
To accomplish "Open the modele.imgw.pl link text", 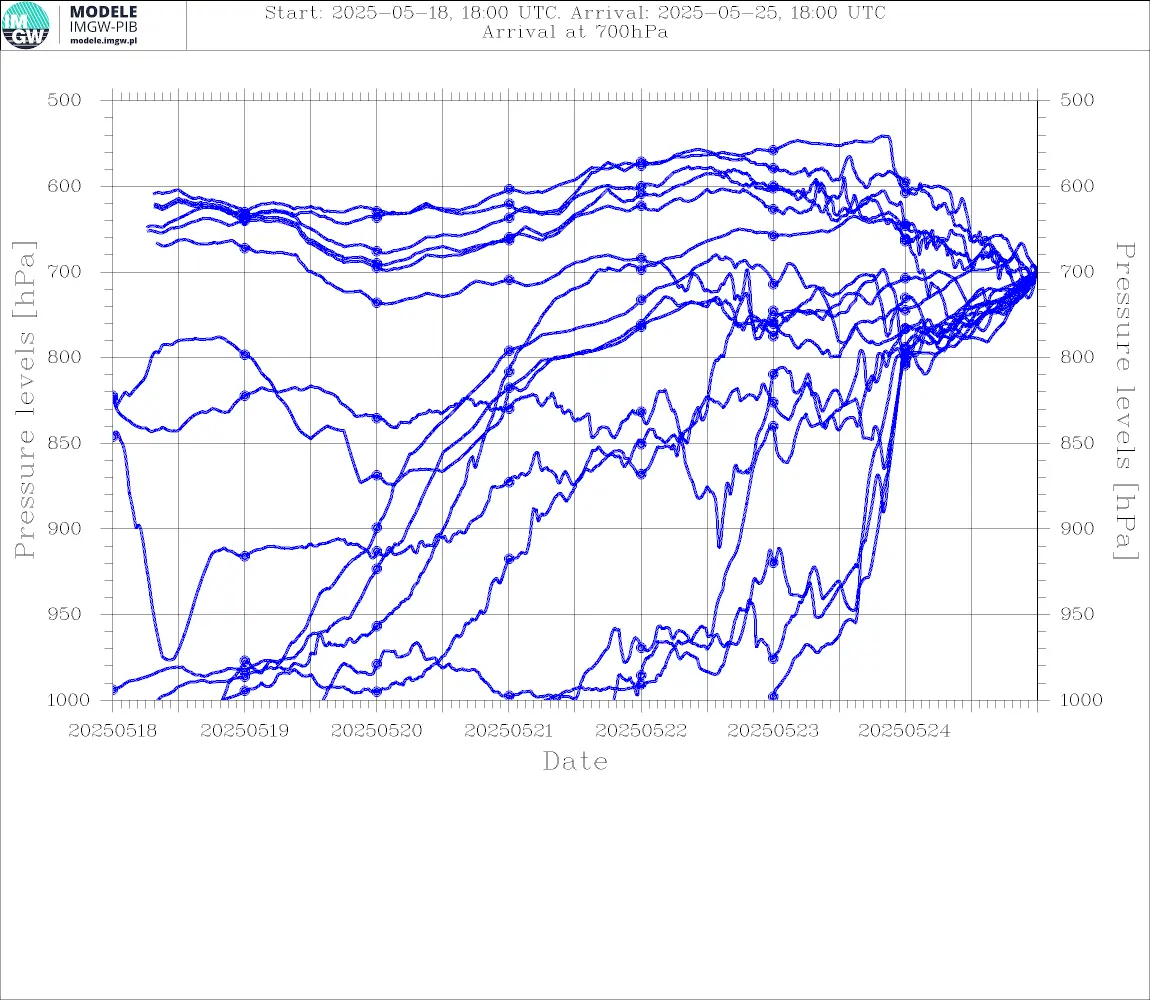I will 103,41.
